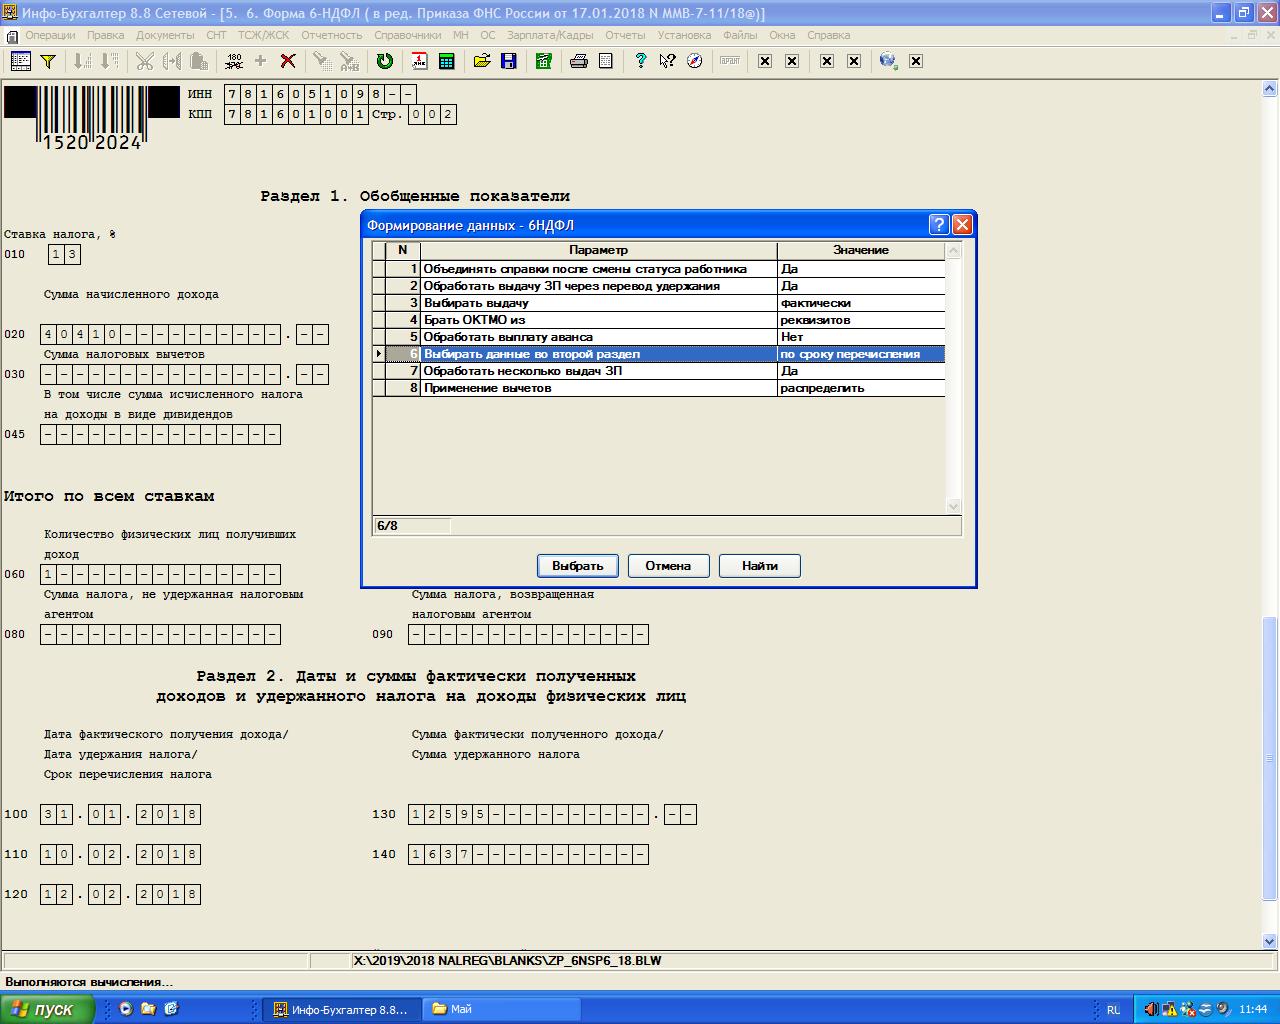Click the red X delete icon
Image resolution: width=1280 pixels, height=1024 pixels.
(x=288, y=61)
